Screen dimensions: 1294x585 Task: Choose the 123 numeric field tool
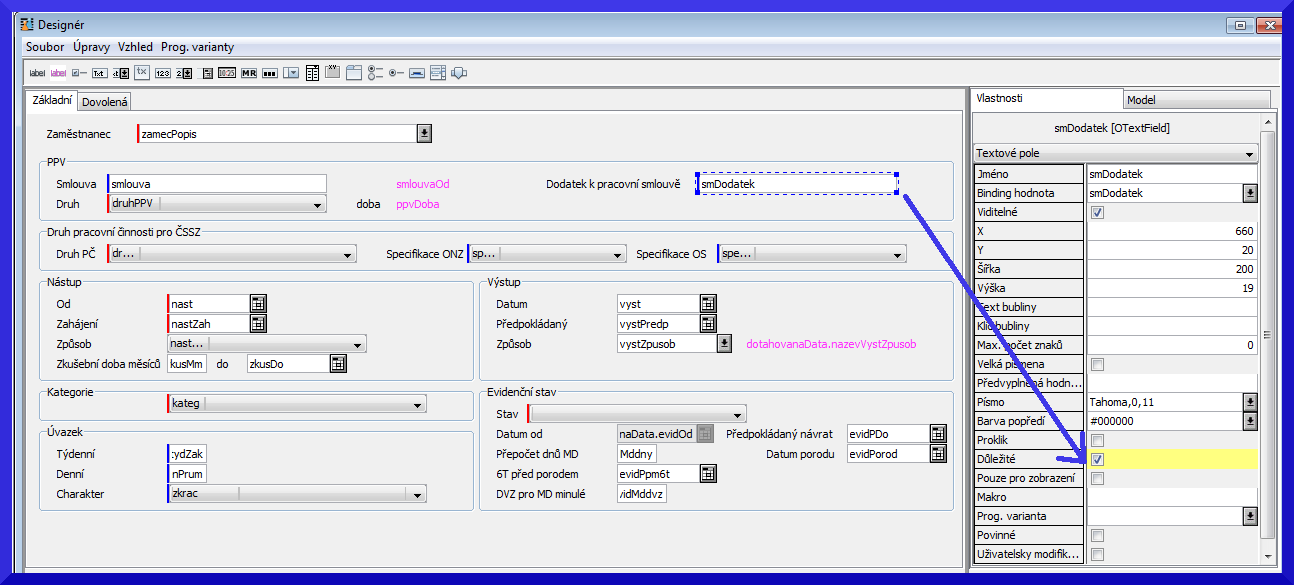click(163, 73)
